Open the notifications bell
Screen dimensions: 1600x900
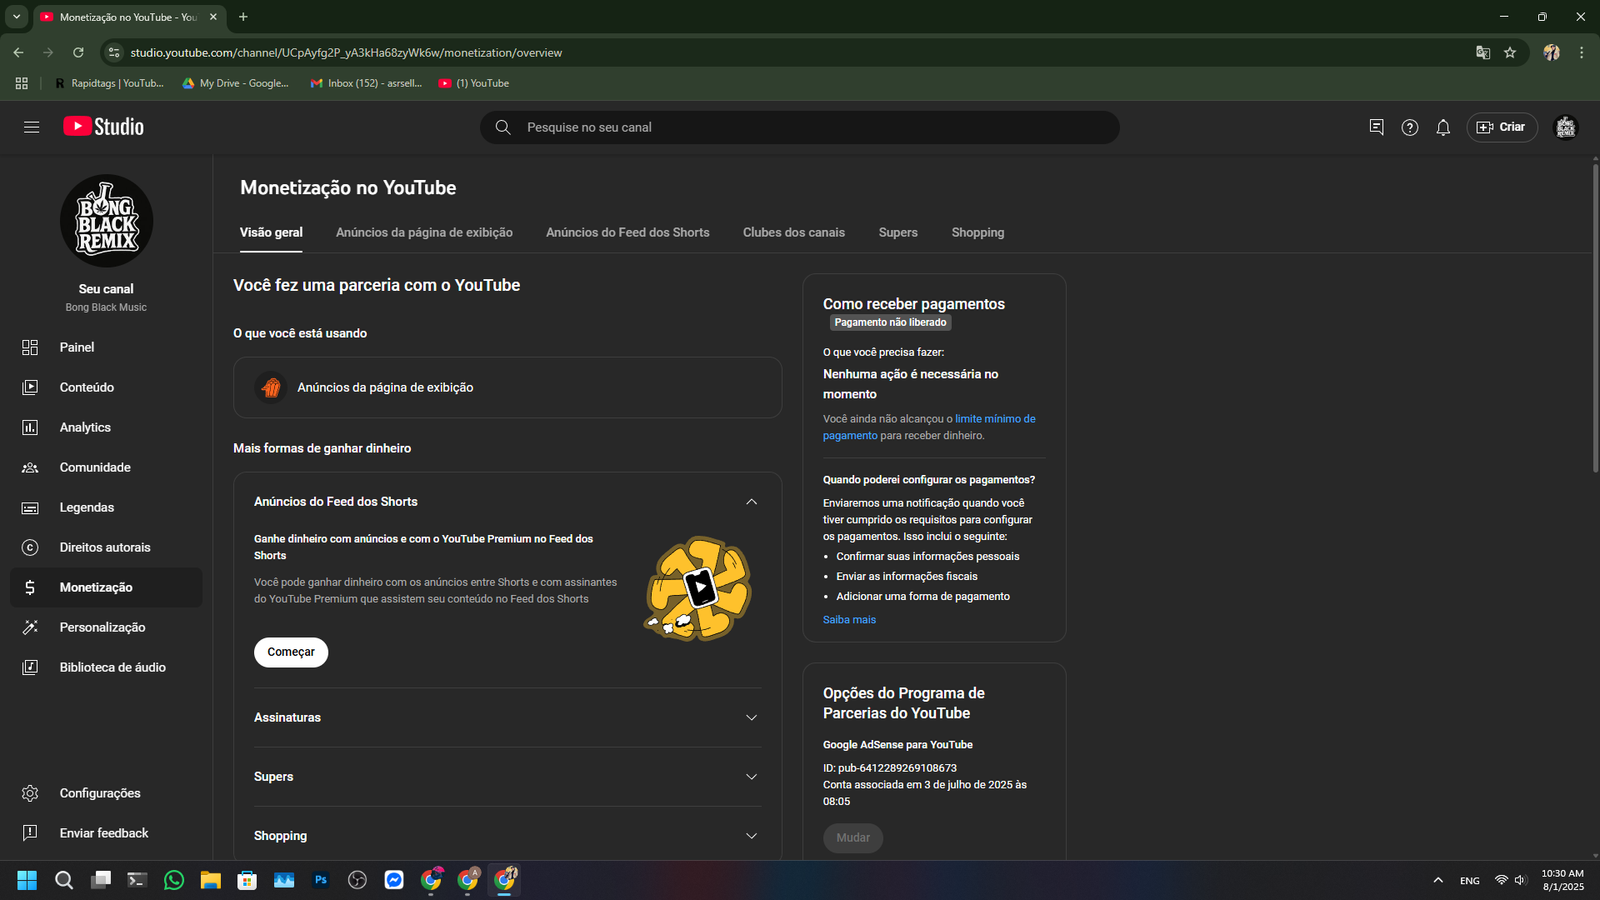point(1443,127)
